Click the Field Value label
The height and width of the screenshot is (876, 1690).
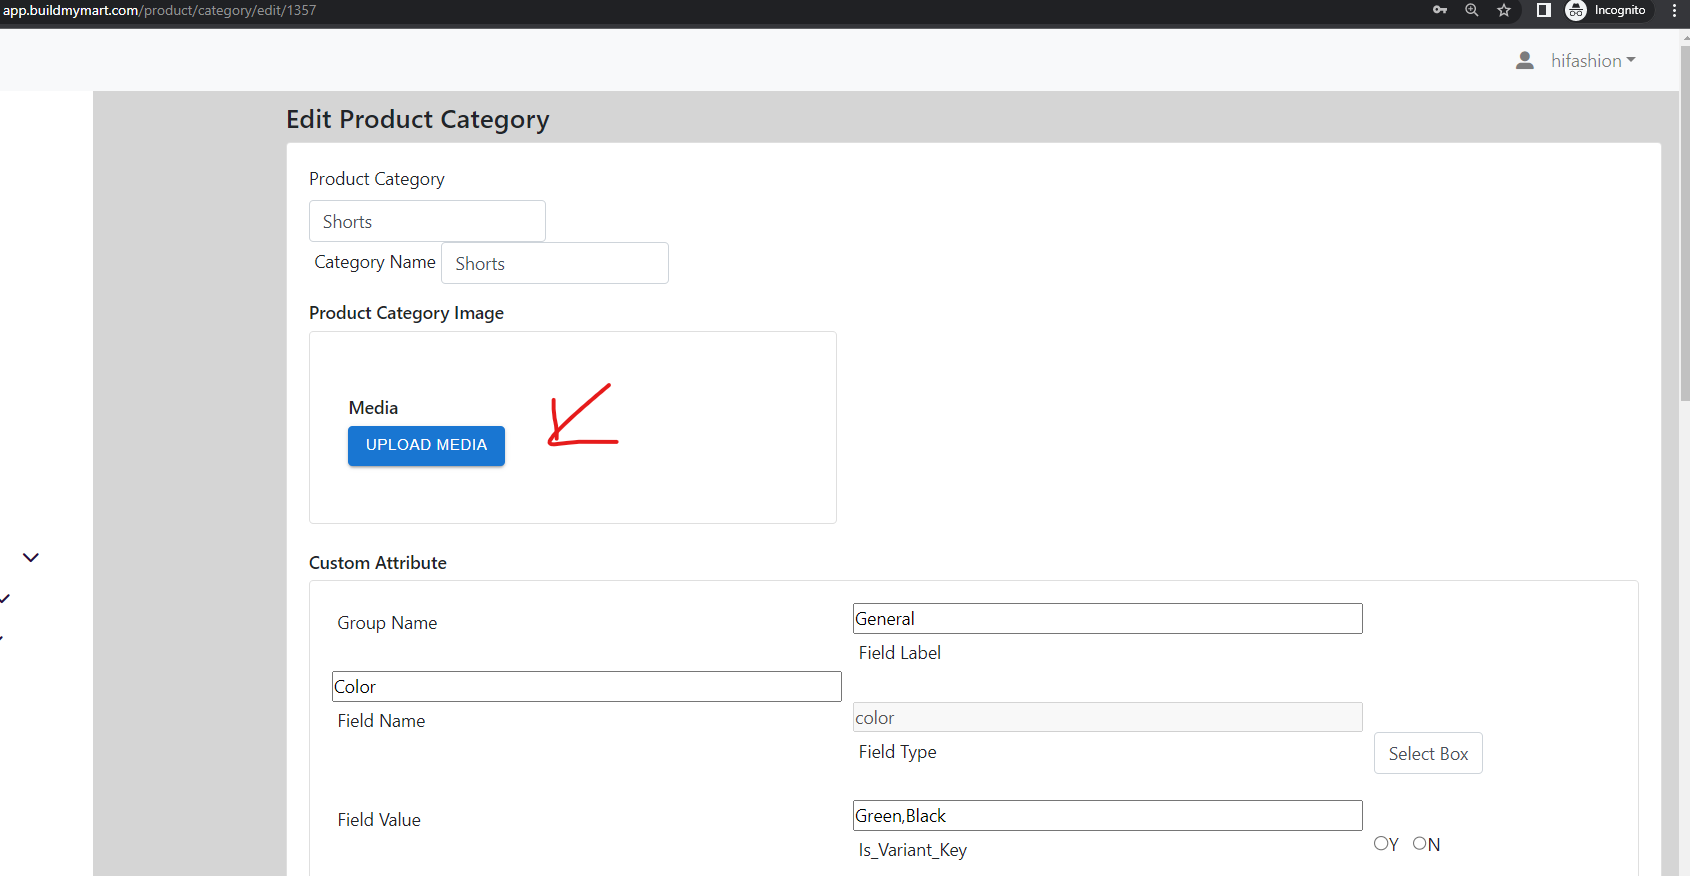click(x=379, y=820)
